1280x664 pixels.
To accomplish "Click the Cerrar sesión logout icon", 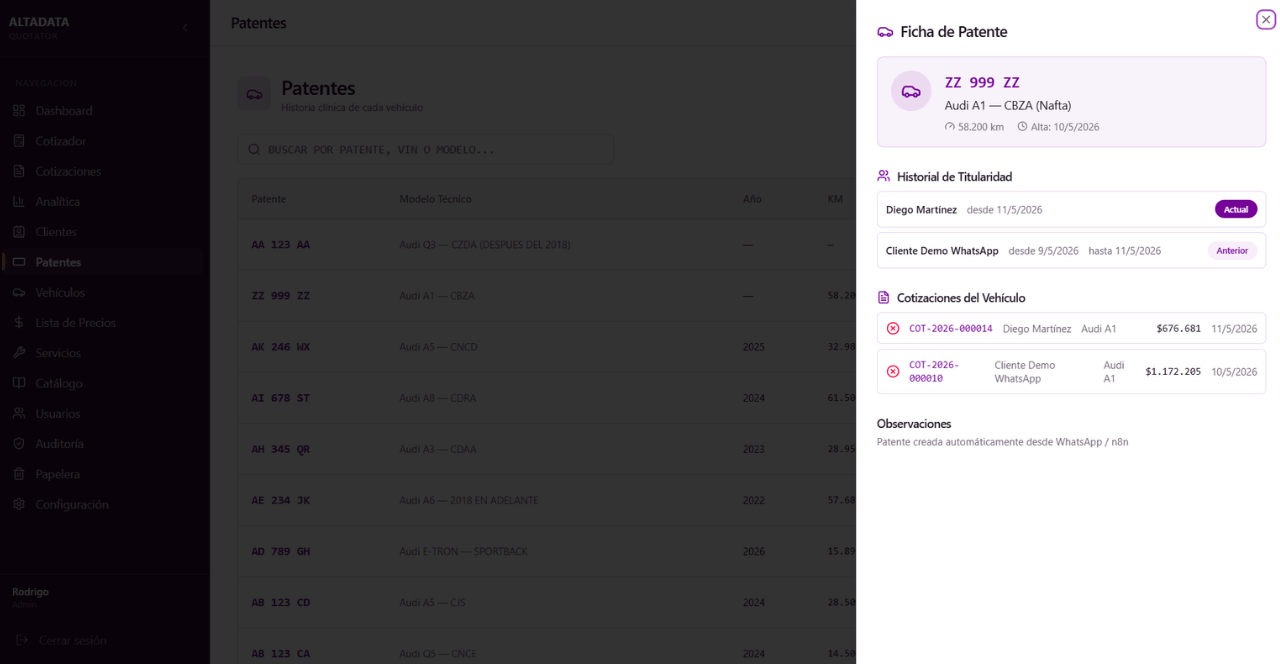I will [x=23, y=640].
